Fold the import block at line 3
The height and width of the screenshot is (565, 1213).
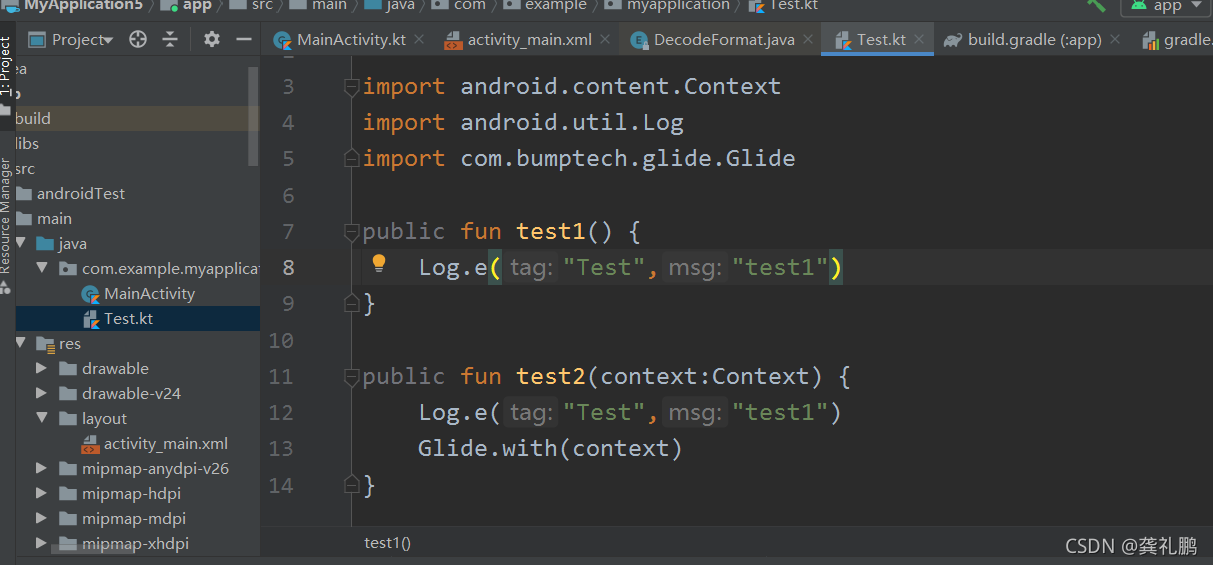[x=351, y=88]
